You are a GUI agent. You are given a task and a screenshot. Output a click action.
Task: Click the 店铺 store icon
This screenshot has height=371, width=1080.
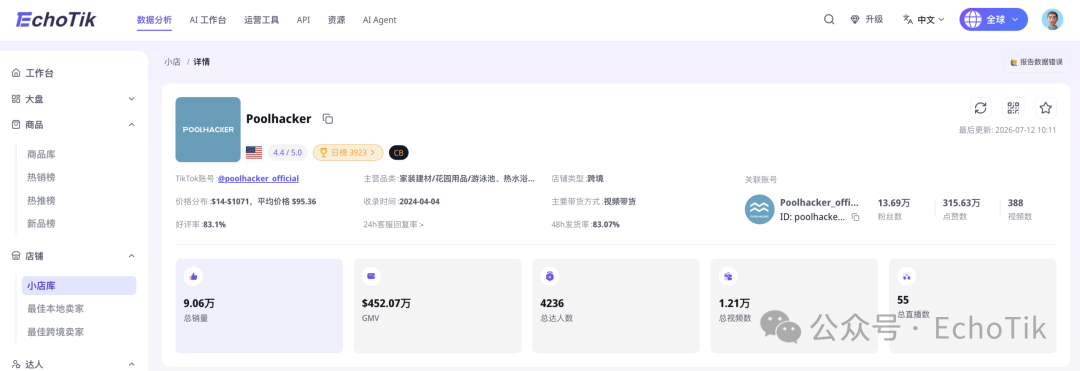pyautogui.click(x=16, y=256)
